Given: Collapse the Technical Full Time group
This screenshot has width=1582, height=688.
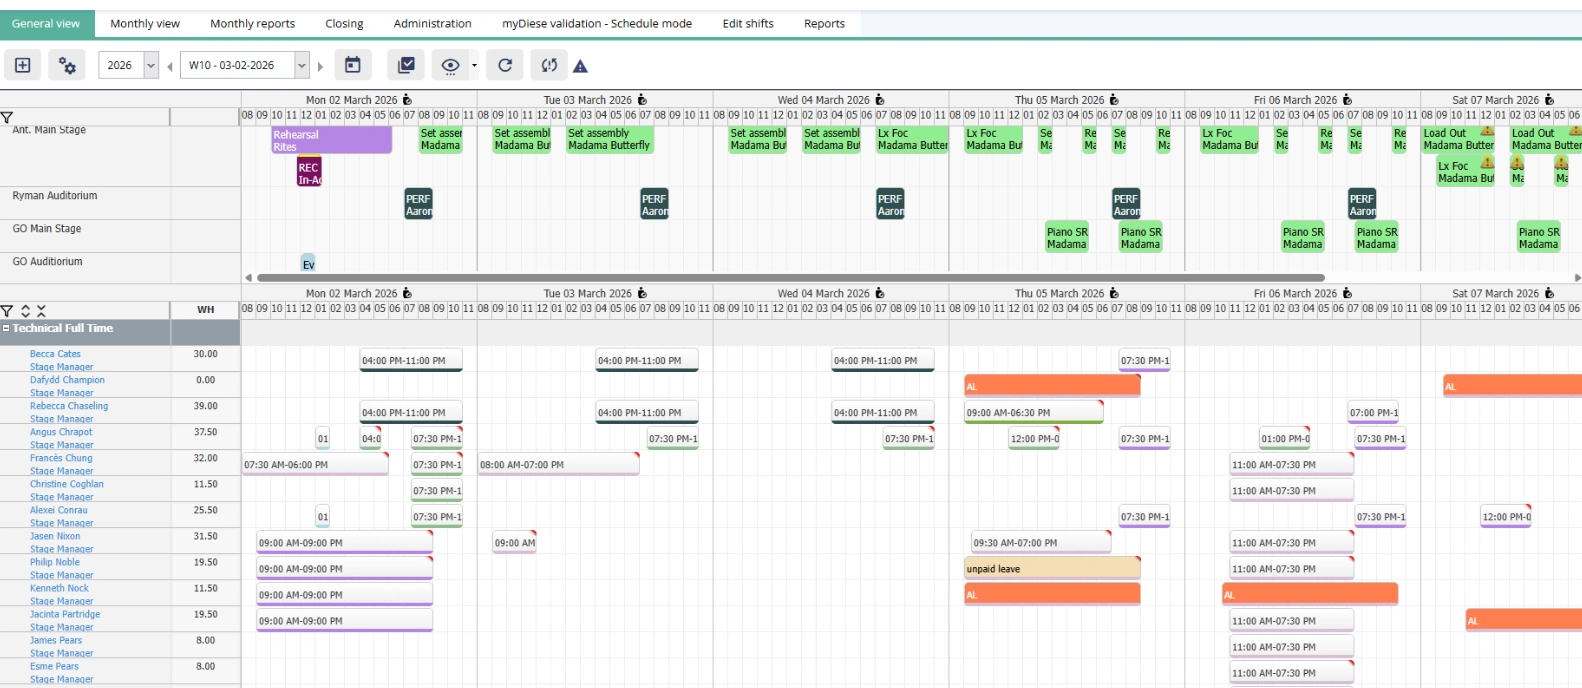Looking at the screenshot, I should (x=6, y=328).
